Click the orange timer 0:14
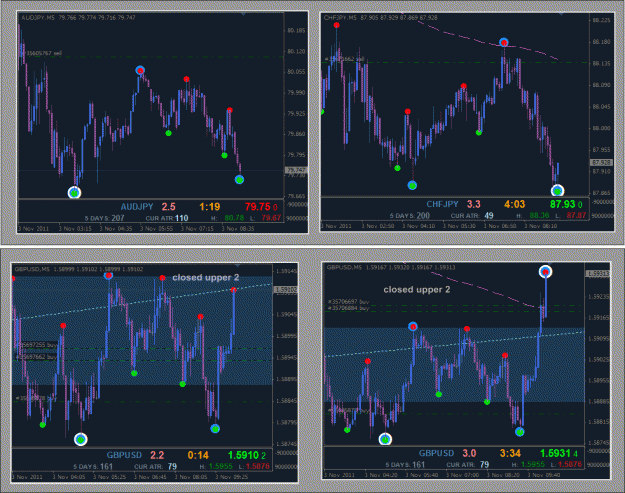 198,455
